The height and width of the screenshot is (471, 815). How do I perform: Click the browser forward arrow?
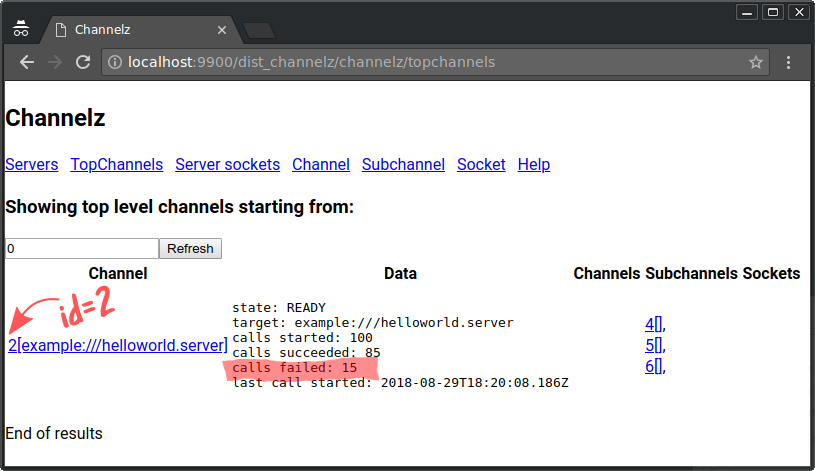pos(55,62)
